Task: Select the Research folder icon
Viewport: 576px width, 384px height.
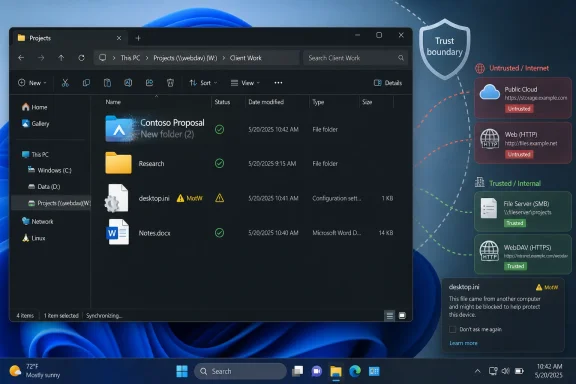Action: 118,163
